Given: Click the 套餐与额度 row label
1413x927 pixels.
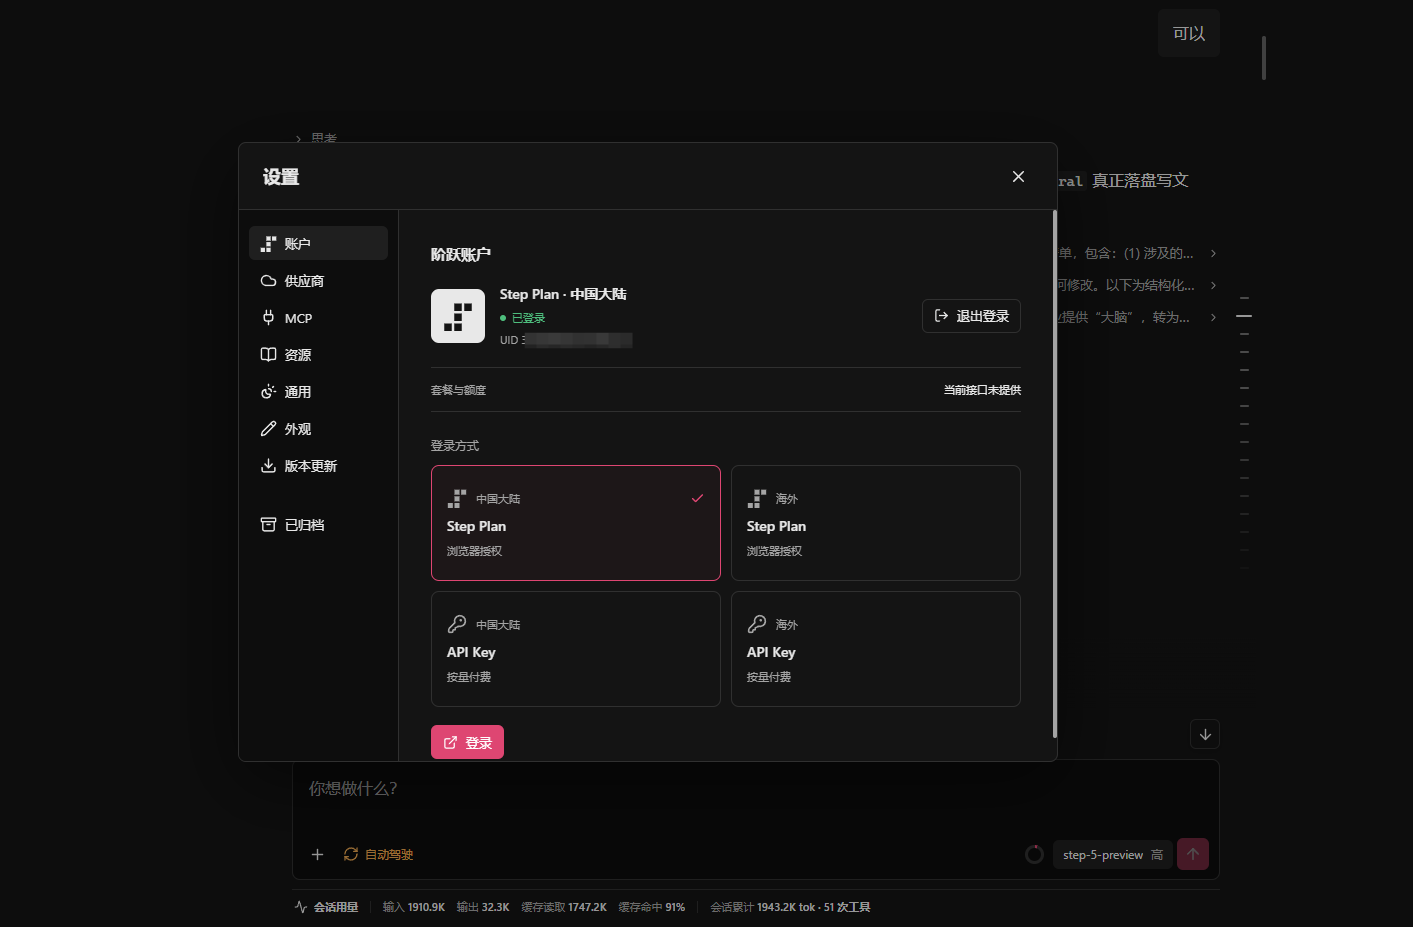Looking at the screenshot, I should pyautogui.click(x=458, y=390).
